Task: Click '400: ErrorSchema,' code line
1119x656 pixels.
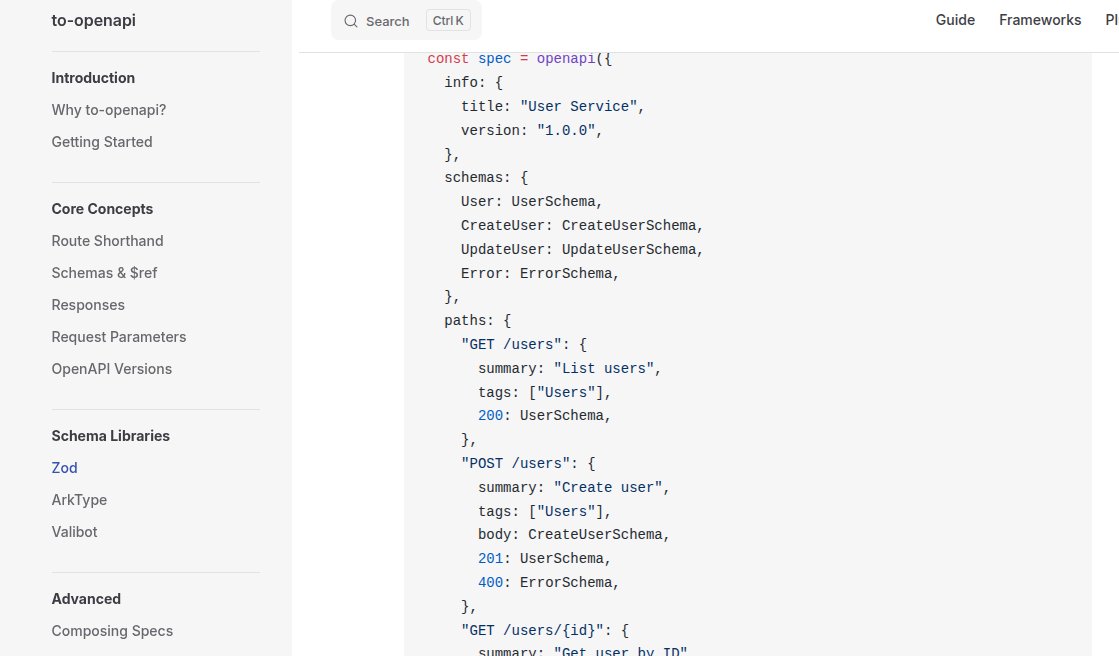Action: click(549, 582)
